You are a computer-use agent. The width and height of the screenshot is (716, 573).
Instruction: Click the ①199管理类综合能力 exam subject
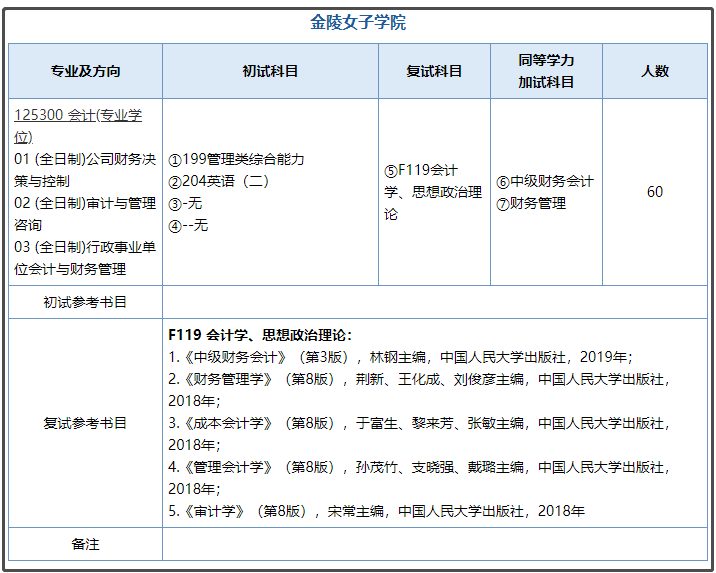(x=236, y=159)
